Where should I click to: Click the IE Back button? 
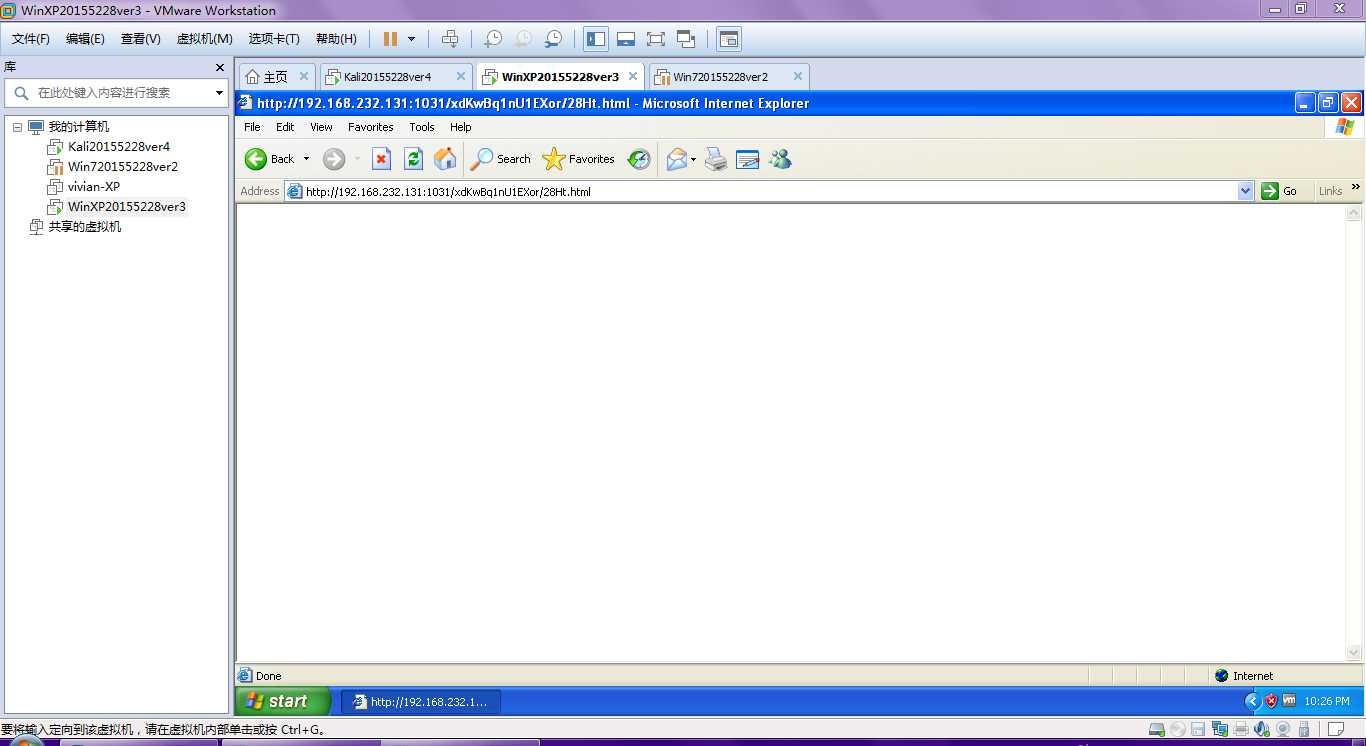pos(270,159)
